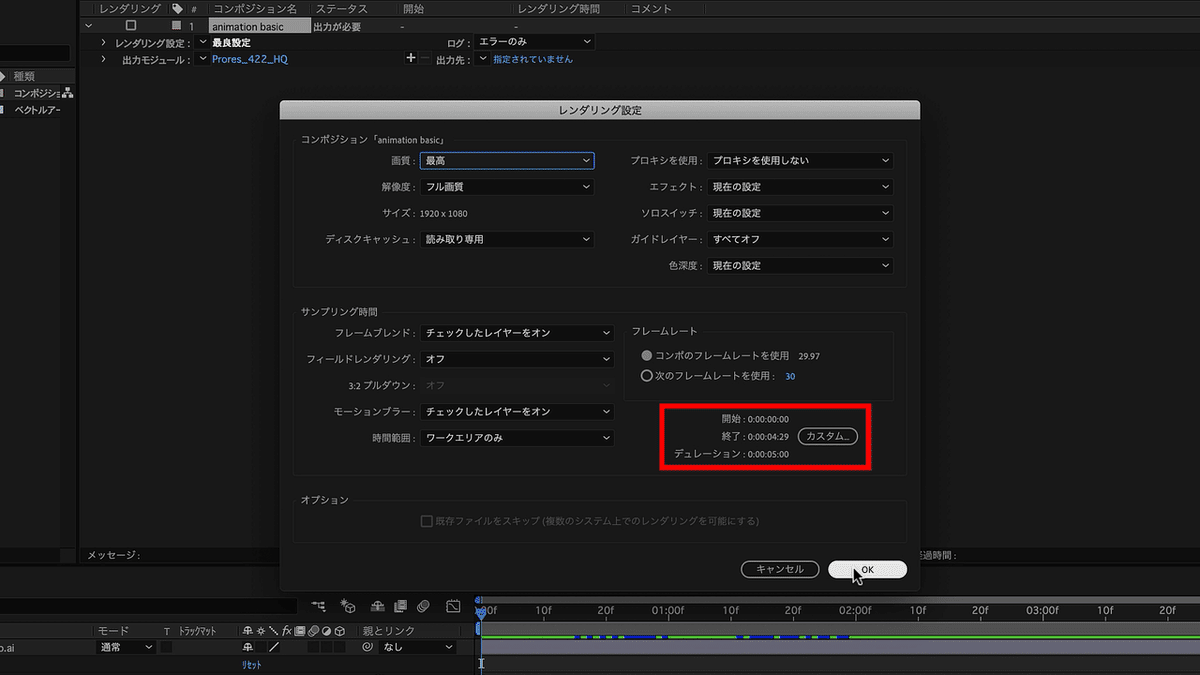
Task: Click the motion blur column header icon
Action: (x=313, y=631)
